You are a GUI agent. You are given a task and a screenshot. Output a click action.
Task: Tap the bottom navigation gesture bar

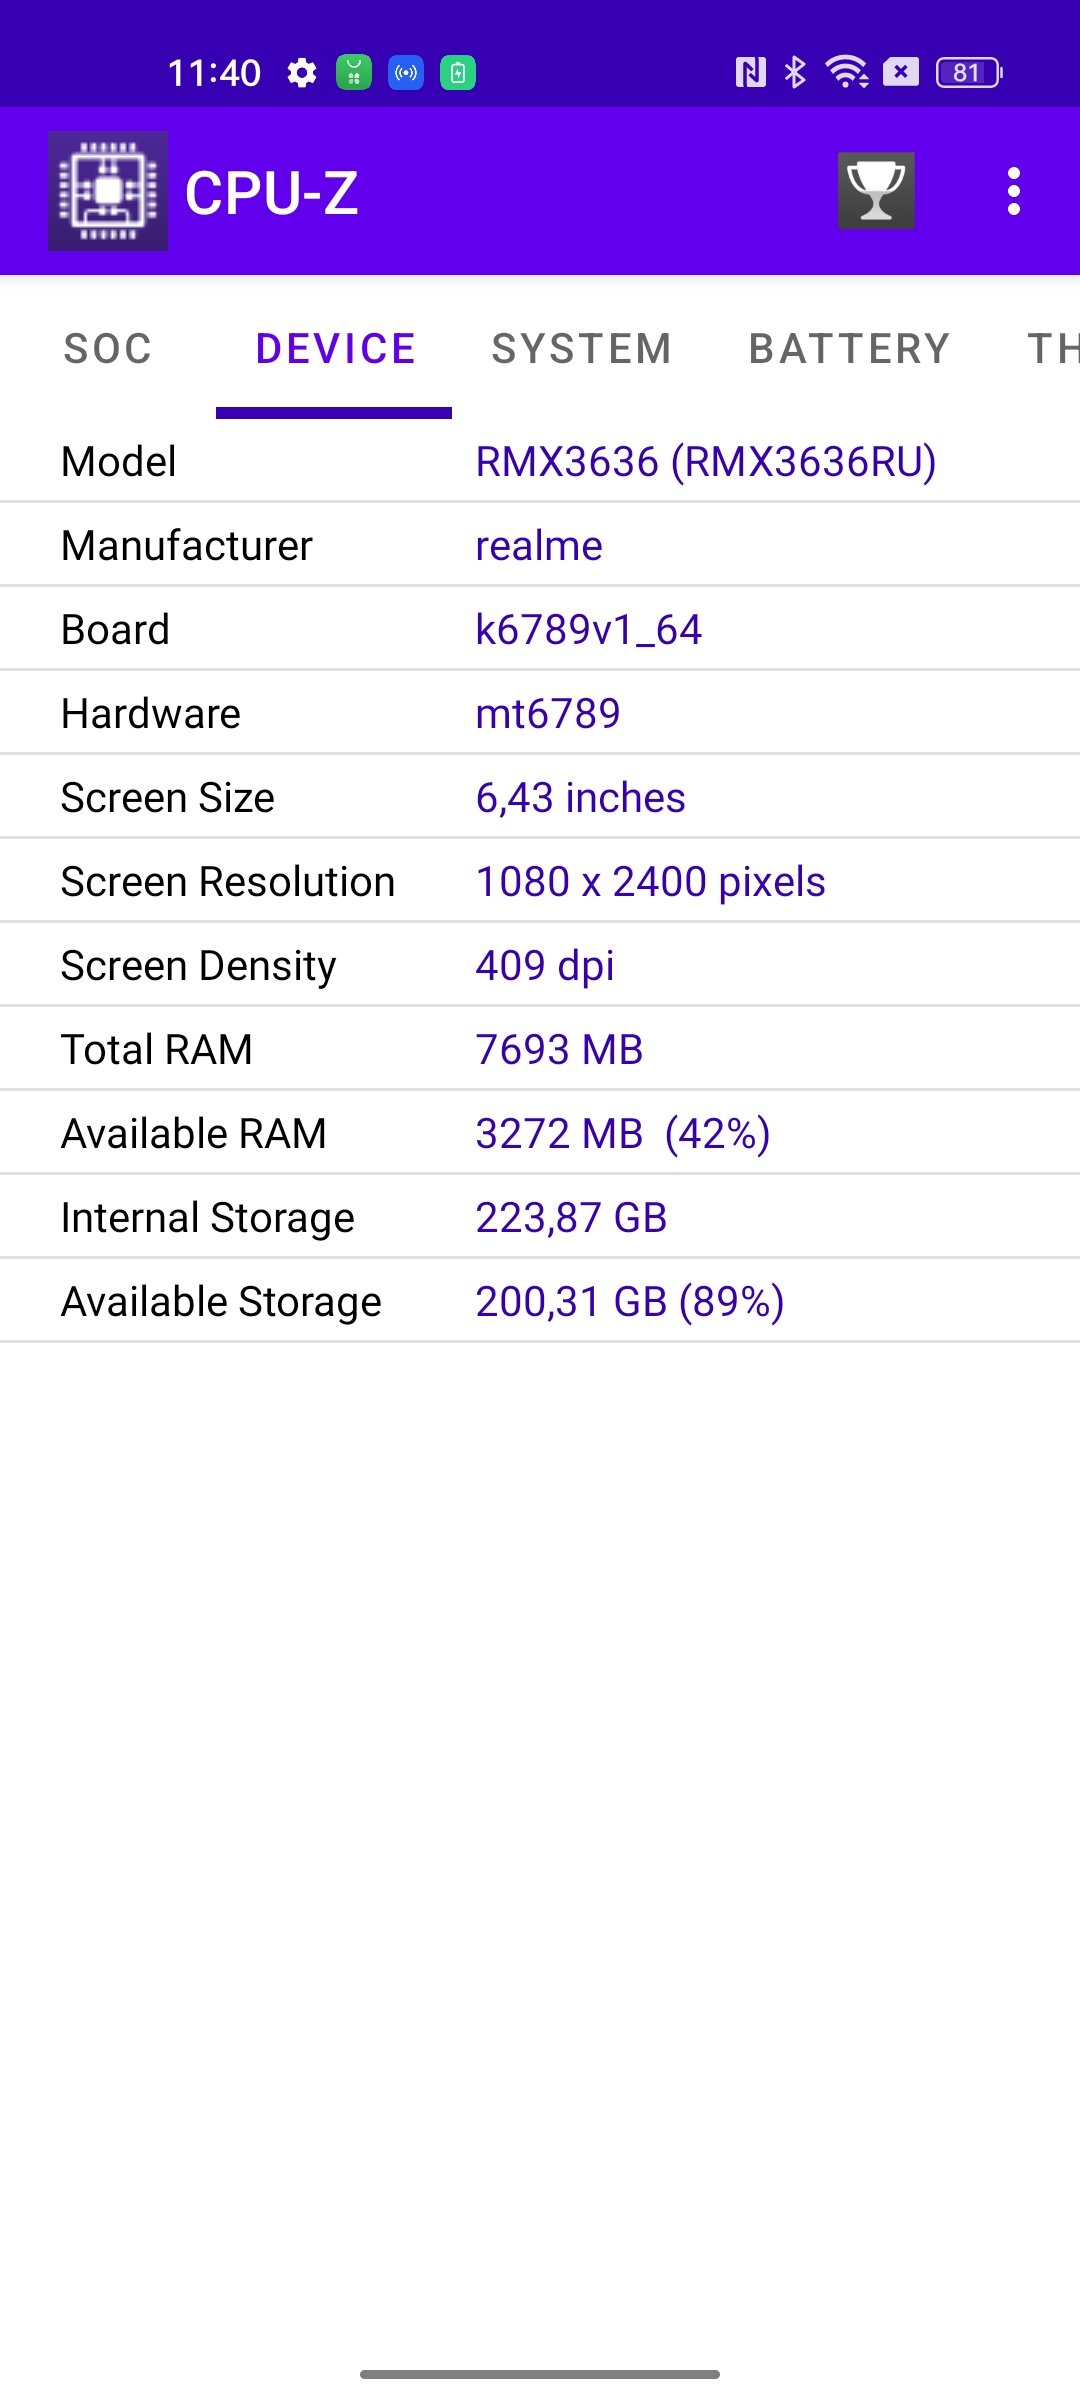(540, 2374)
